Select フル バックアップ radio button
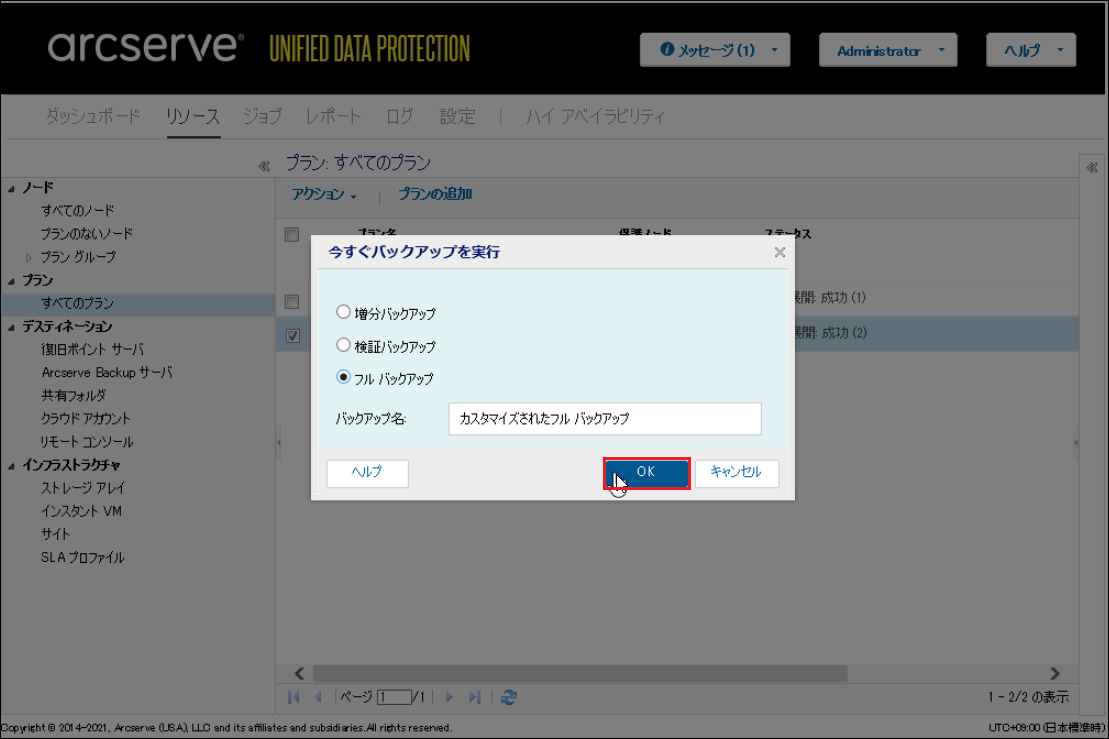Image resolution: width=1109 pixels, height=739 pixels. pos(343,377)
